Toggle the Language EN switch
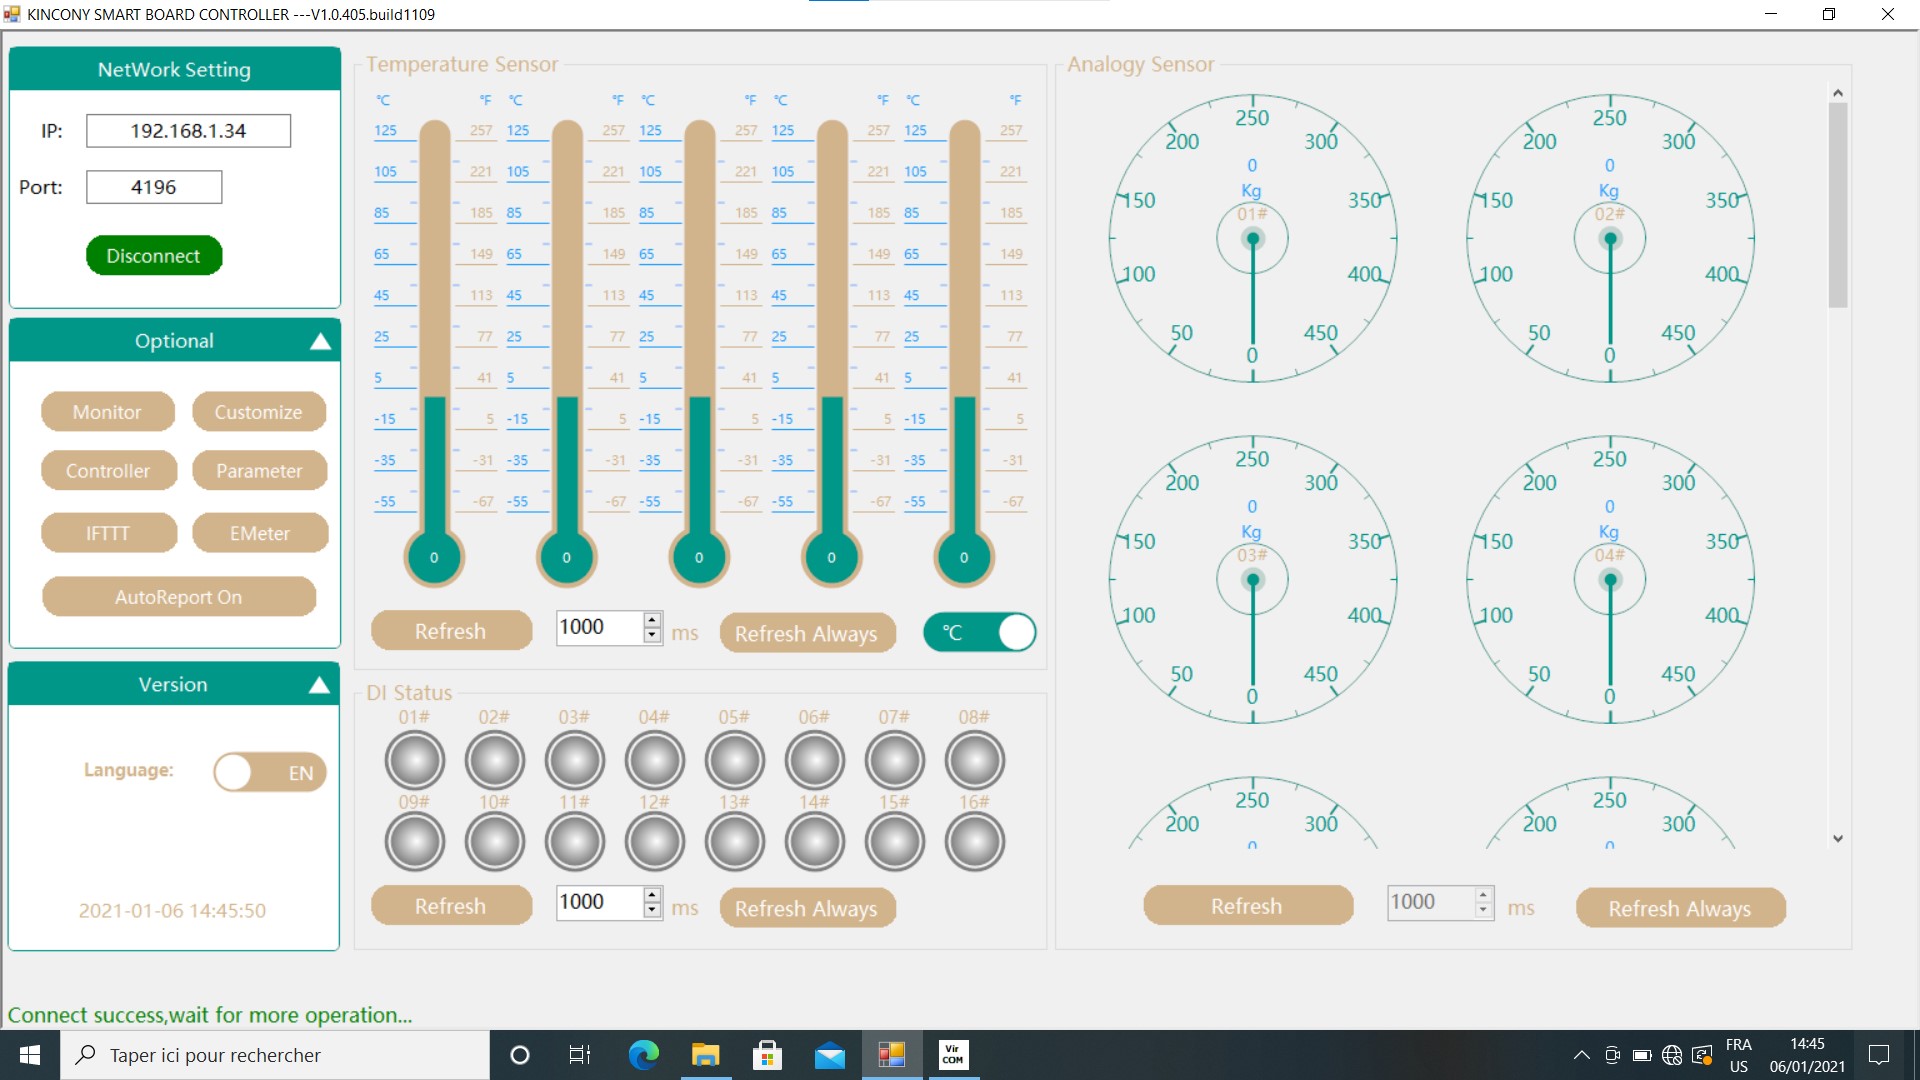This screenshot has height=1080, width=1920. (x=270, y=772)
